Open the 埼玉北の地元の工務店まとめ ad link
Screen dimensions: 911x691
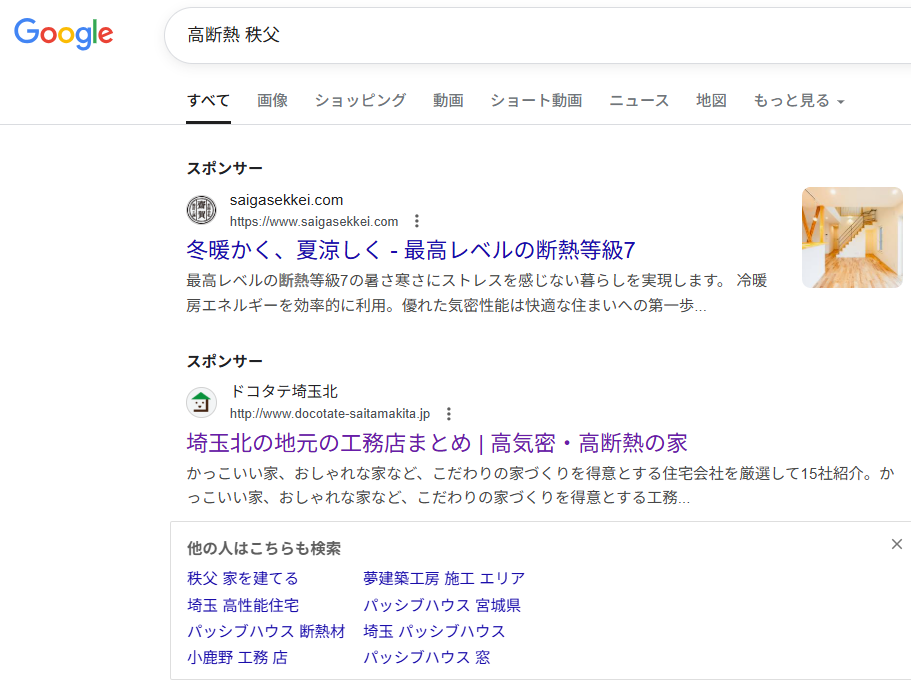(x=437, y=443)
